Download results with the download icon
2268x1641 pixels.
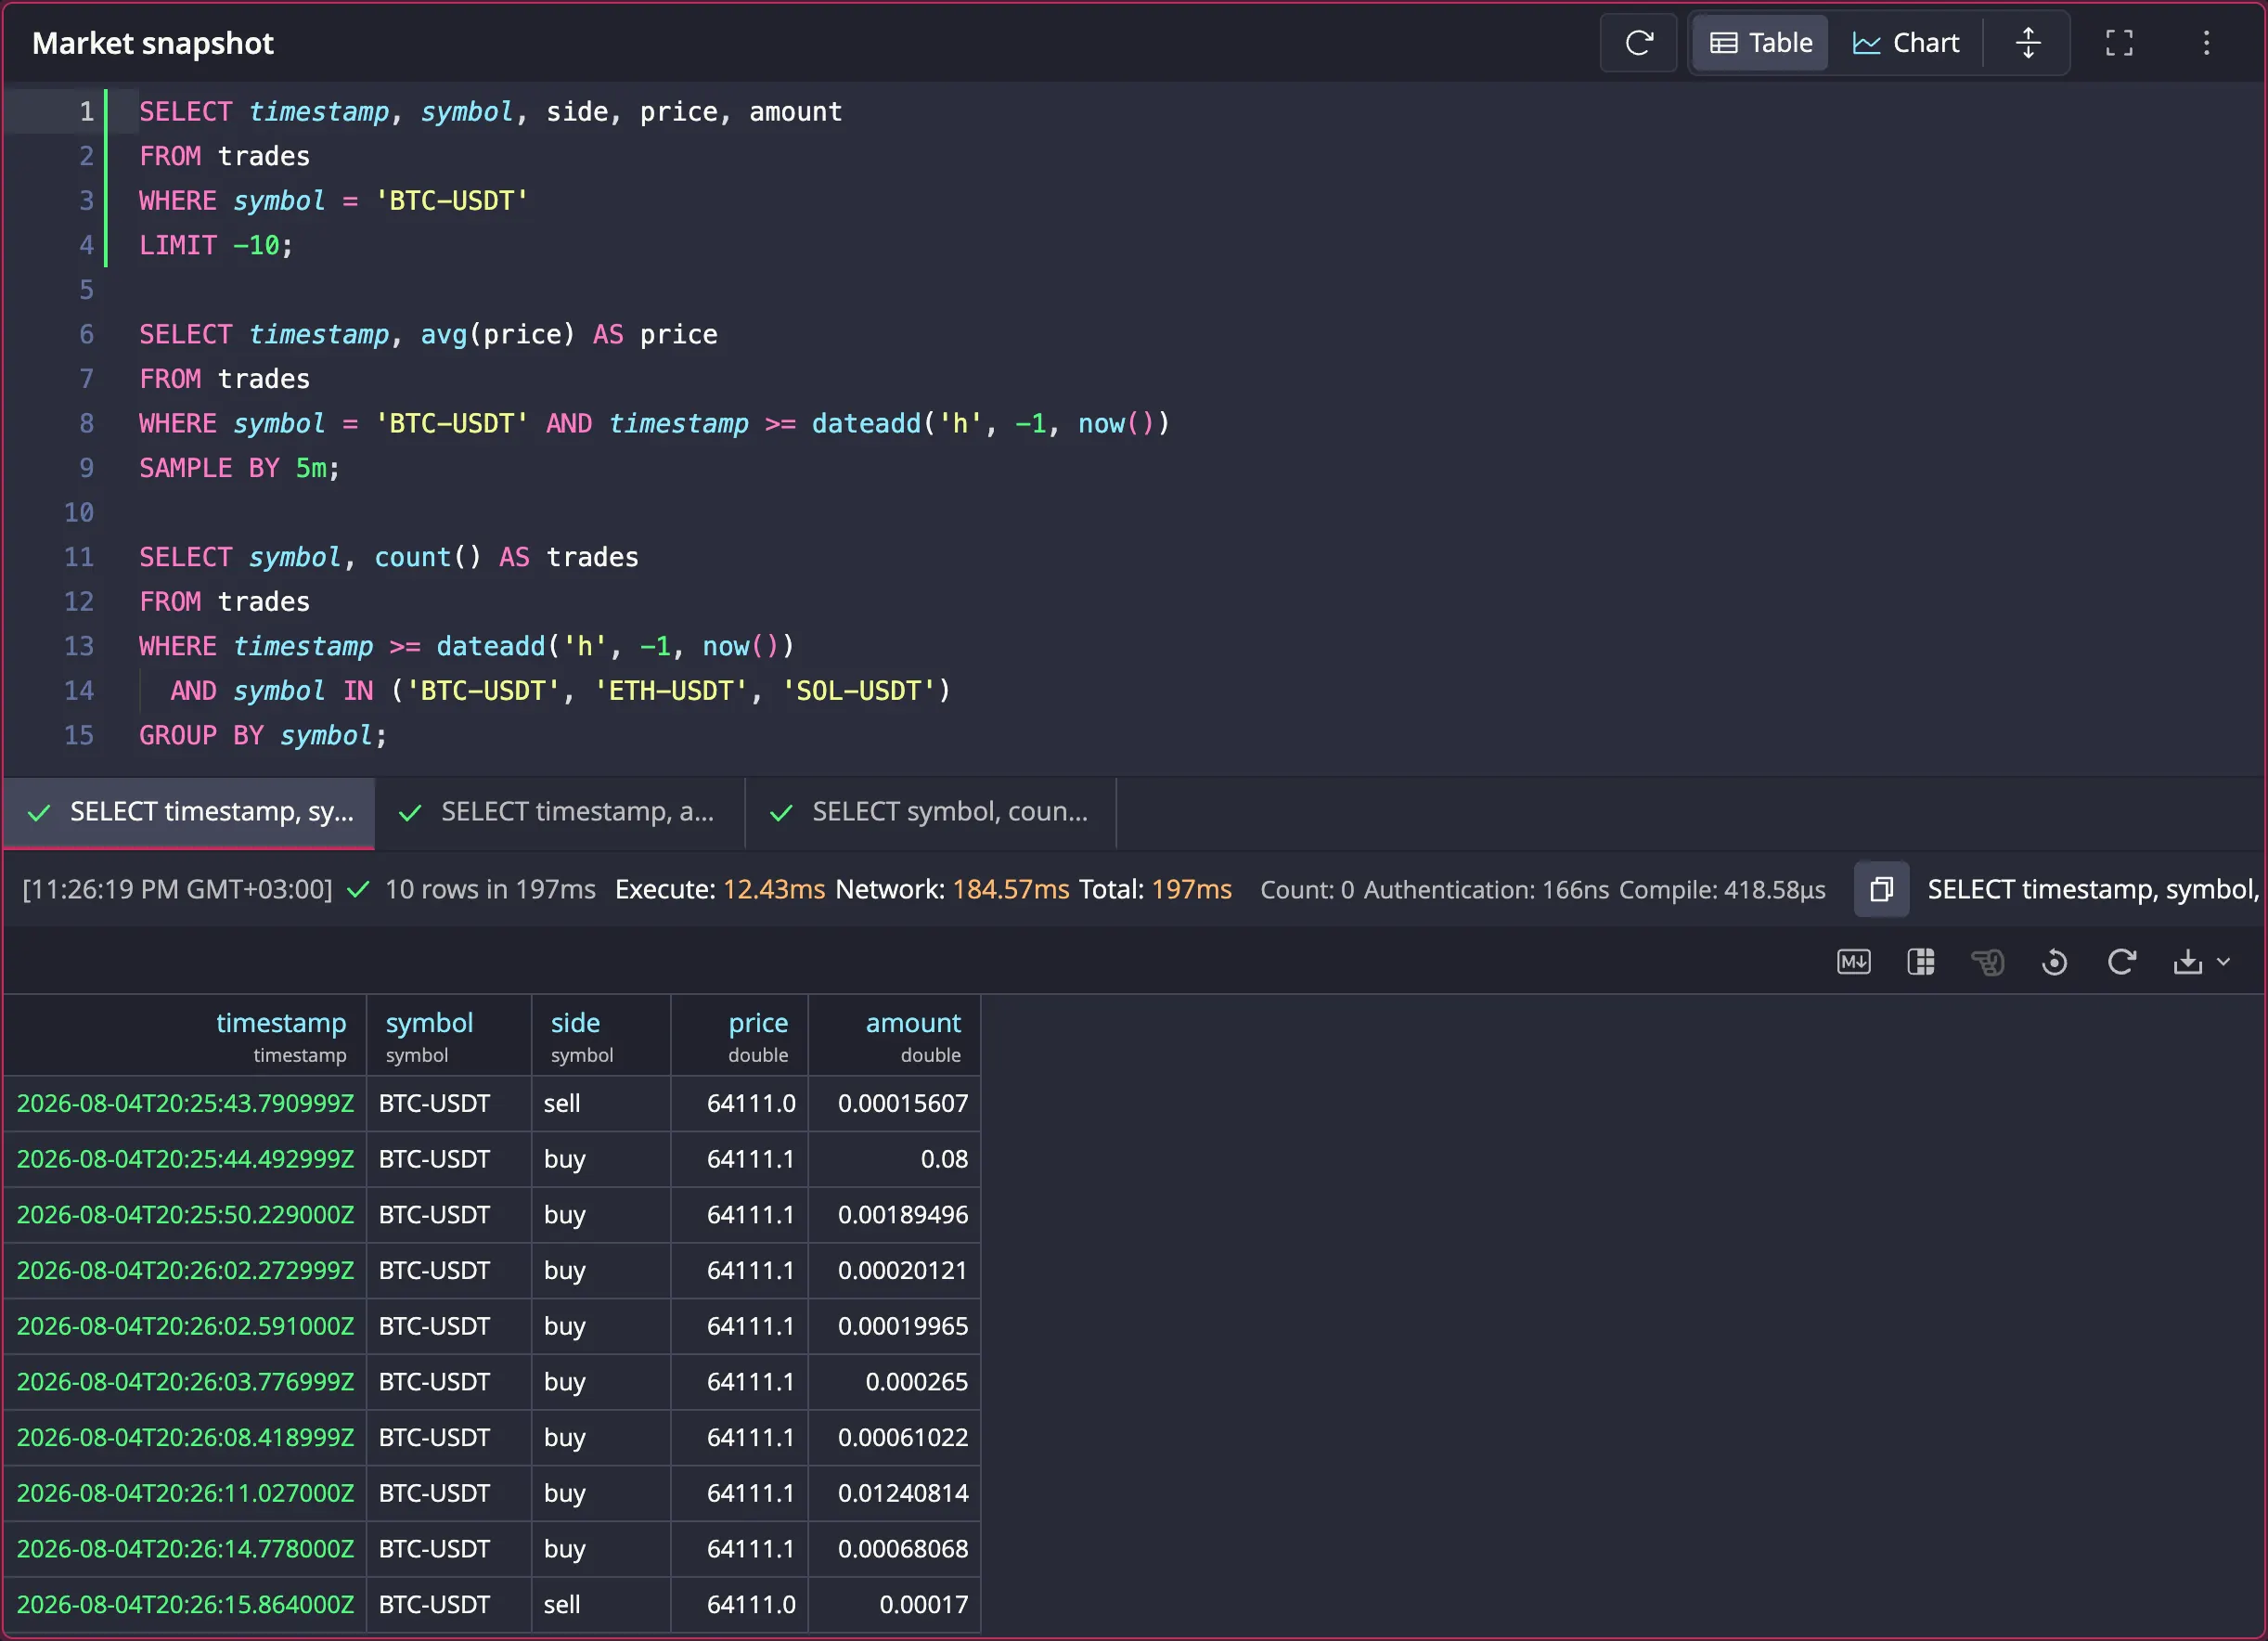pos(2187,962)
